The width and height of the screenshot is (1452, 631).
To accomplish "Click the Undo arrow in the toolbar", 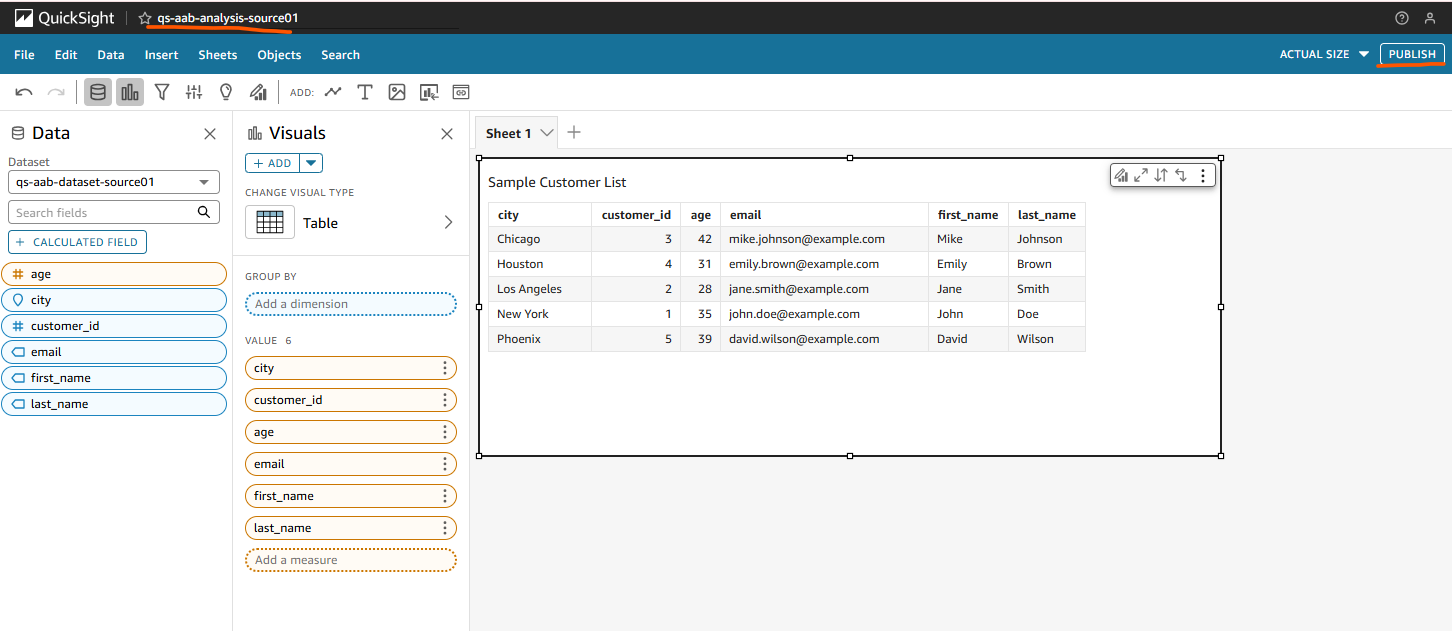I will coord(24,93).
